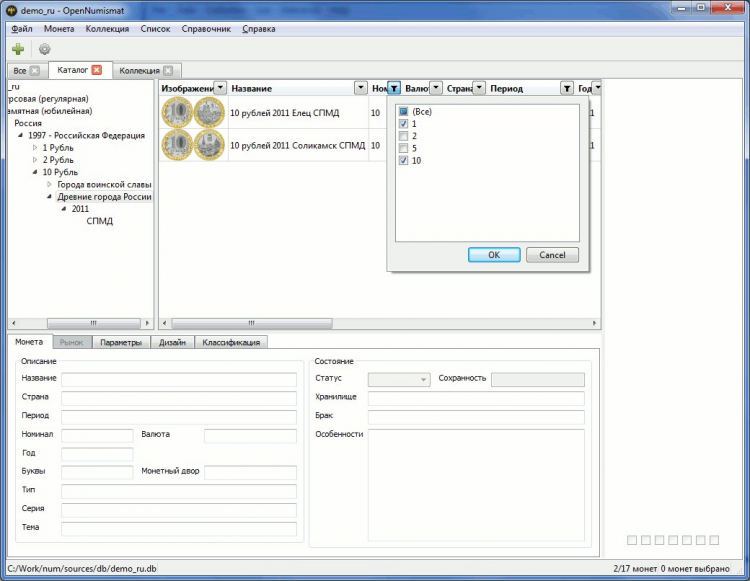Expand the 1 Рубль tree node
This screenshot has width=750, height=581.
click(35, 148)
